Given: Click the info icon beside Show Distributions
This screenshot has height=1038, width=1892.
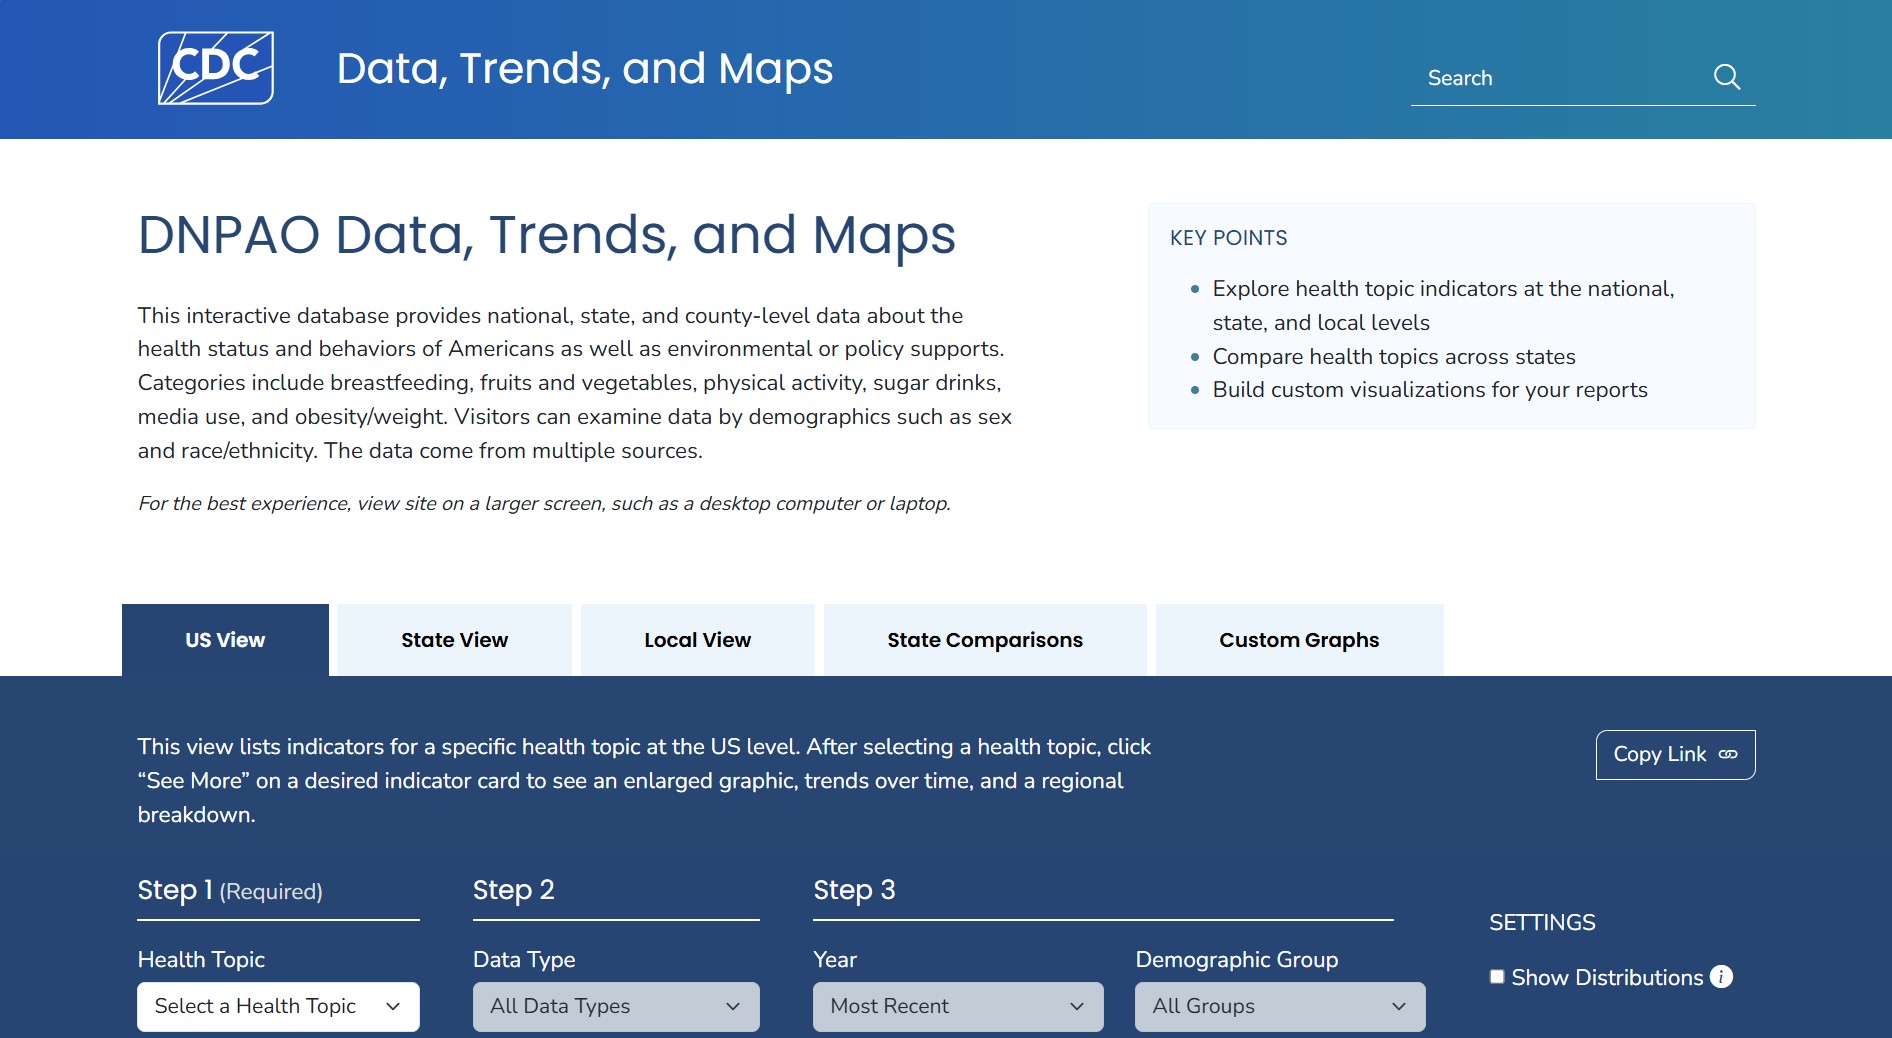Looking at the screenshot, I should pyautogui.click(x=1722, y=977).
